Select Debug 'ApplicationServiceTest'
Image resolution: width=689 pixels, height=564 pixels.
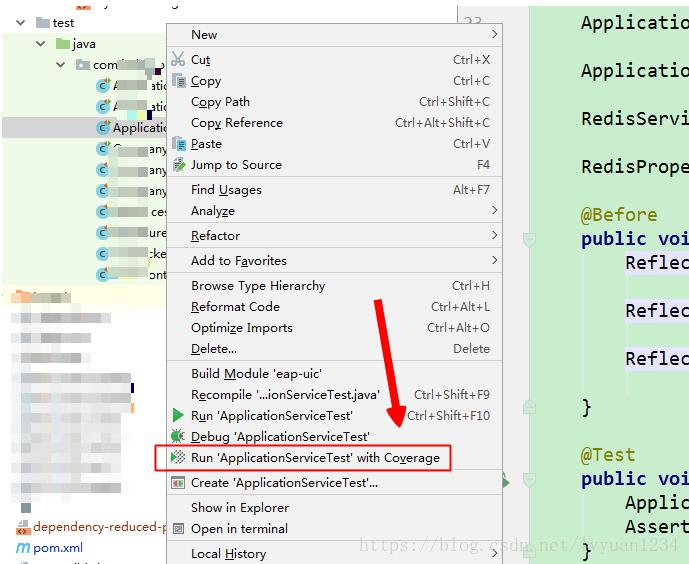[x=334, y=437]
